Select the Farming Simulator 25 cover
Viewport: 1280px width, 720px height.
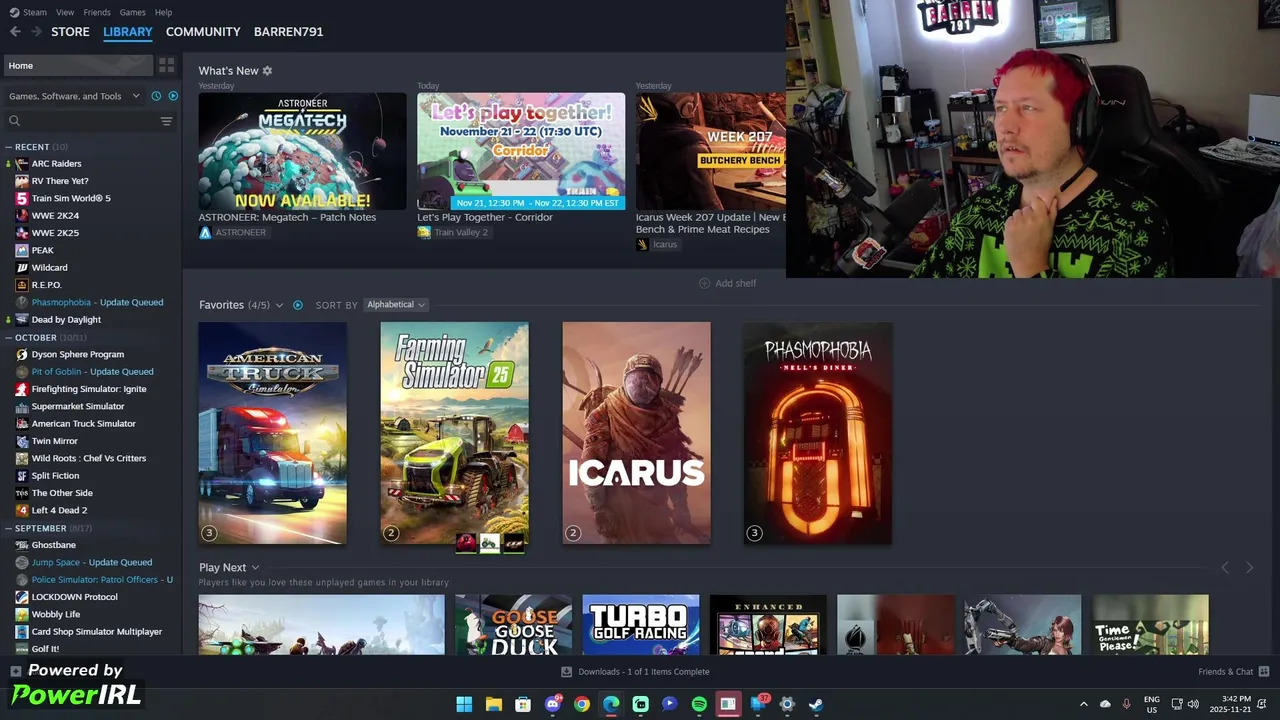point(455,433)
